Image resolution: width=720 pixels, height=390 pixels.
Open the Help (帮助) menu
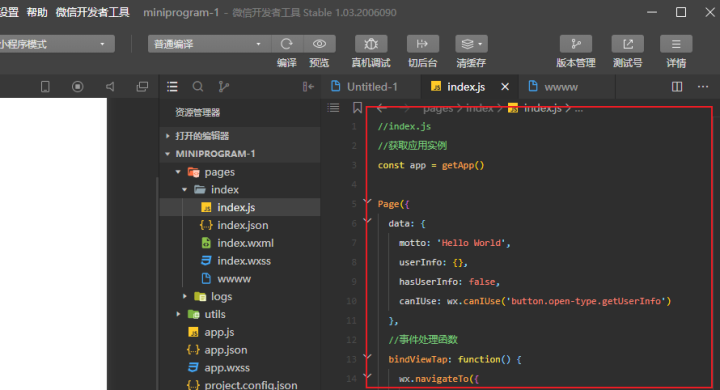37,12
